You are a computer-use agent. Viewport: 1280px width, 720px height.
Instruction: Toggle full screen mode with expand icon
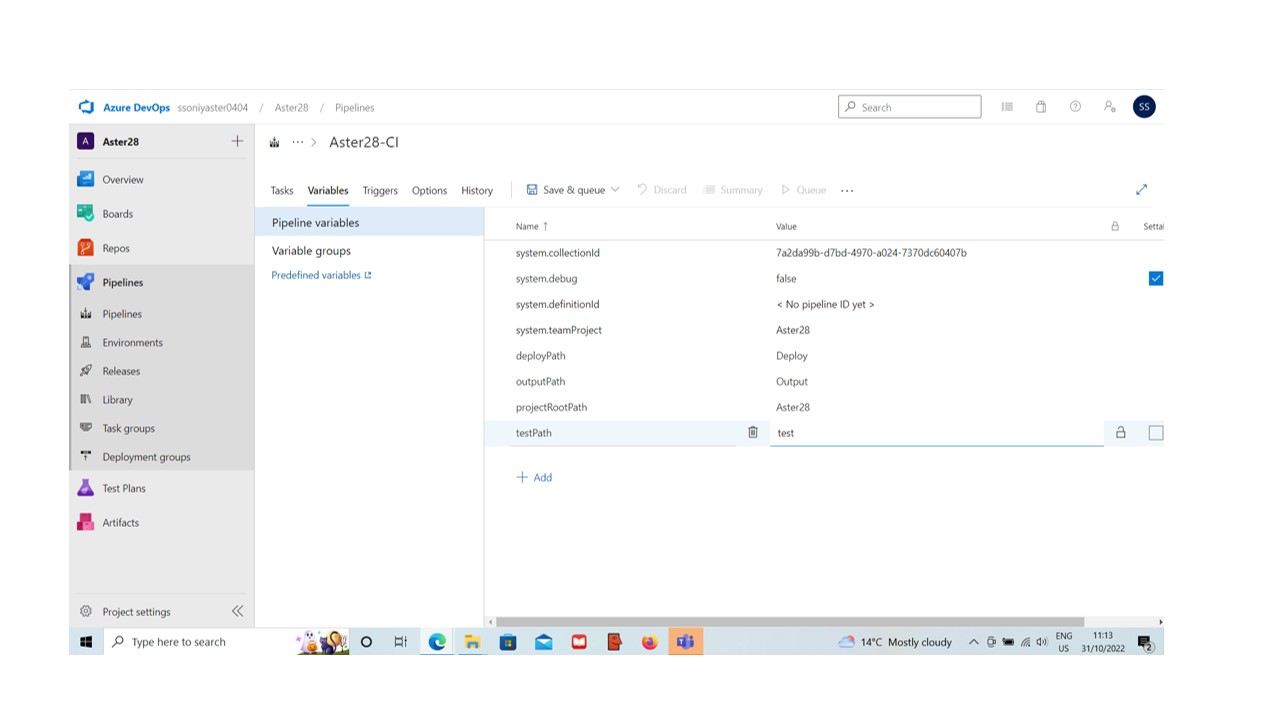pos(1141,189)
